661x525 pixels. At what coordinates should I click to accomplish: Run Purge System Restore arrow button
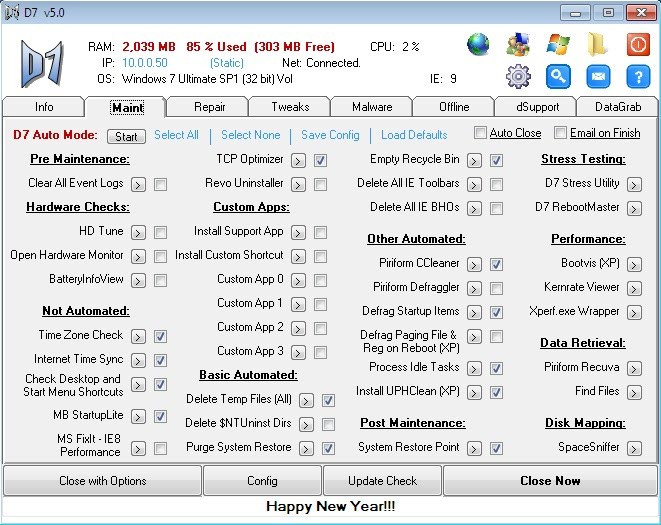click(x=306, y=448)
